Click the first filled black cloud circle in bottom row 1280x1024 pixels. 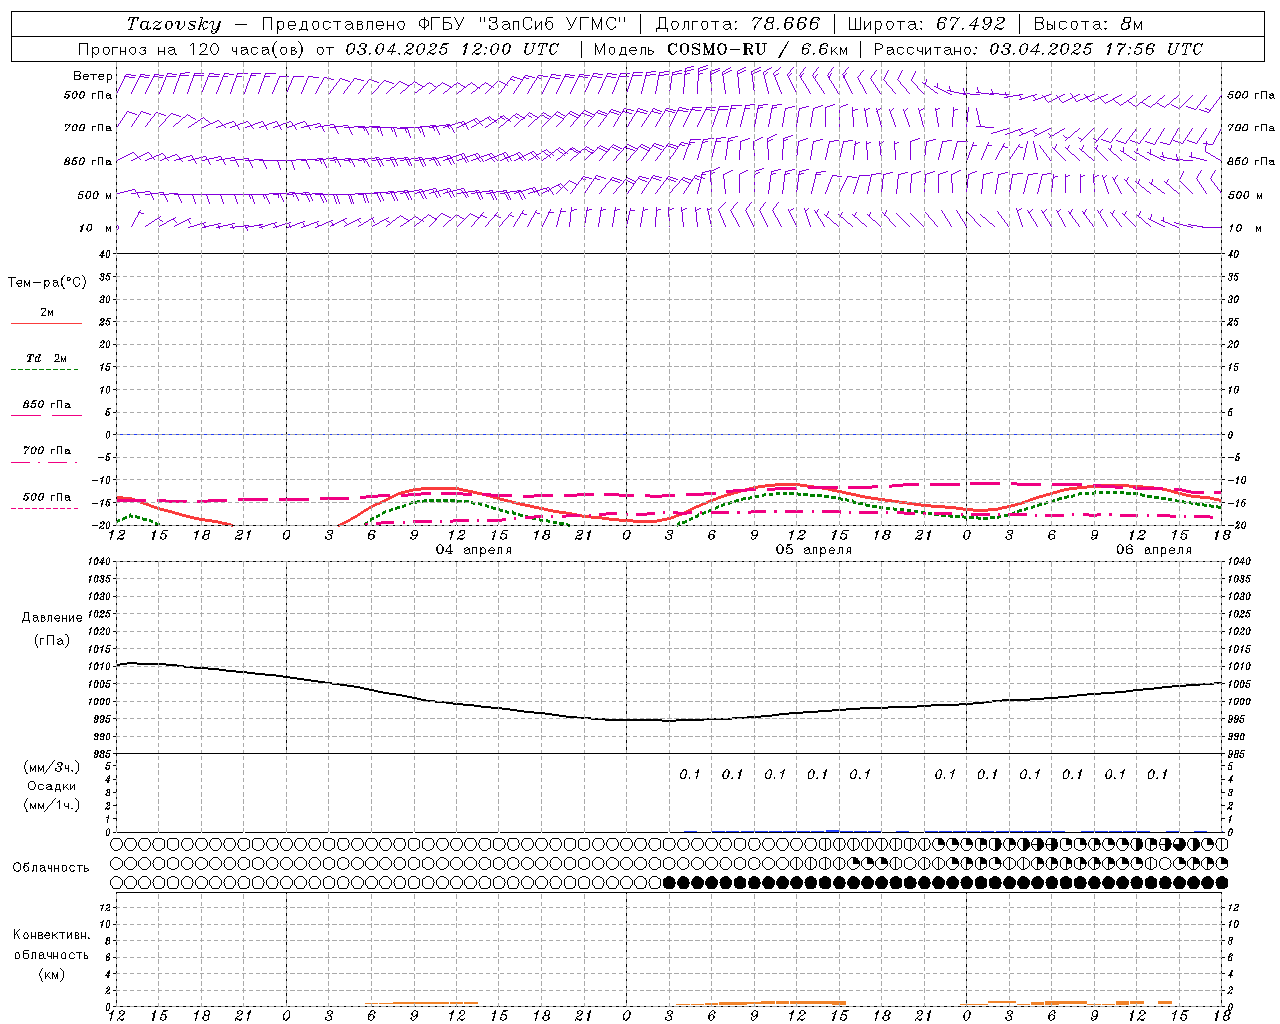click(670, 882)
